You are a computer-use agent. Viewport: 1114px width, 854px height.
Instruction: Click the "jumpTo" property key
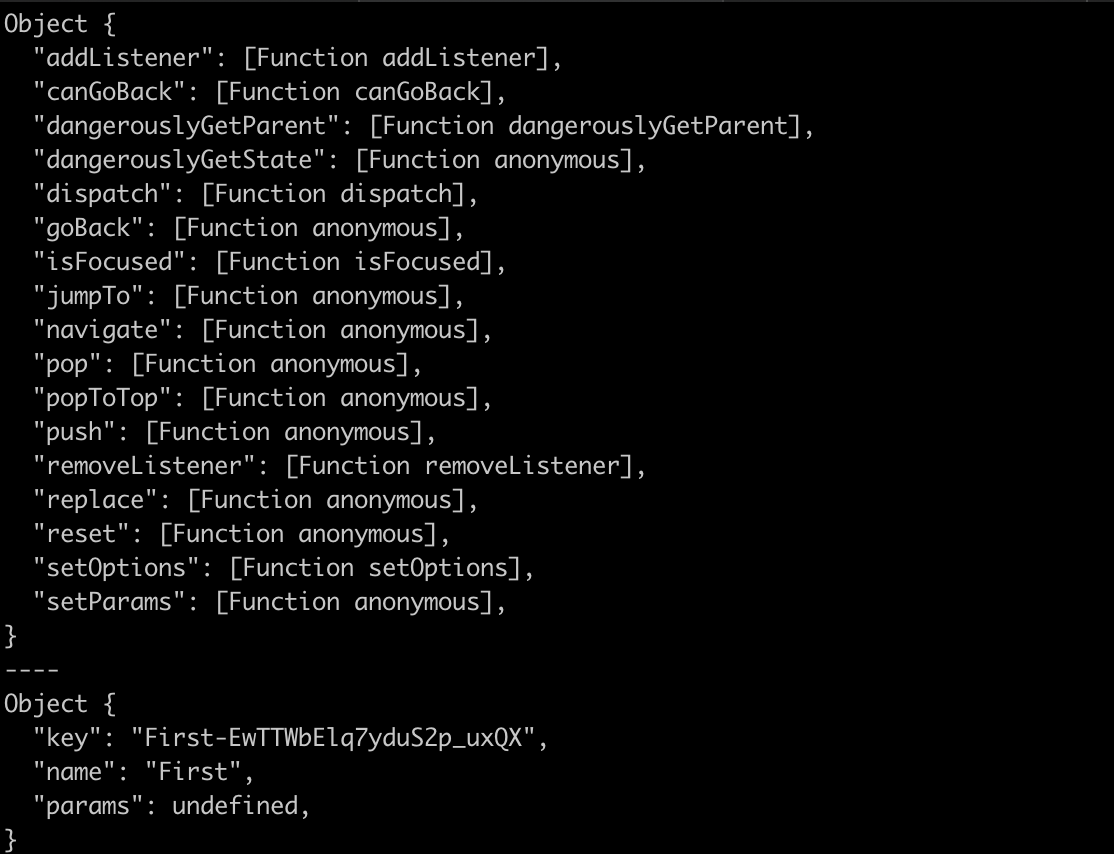pyautogui.click(x=88, y=296)
